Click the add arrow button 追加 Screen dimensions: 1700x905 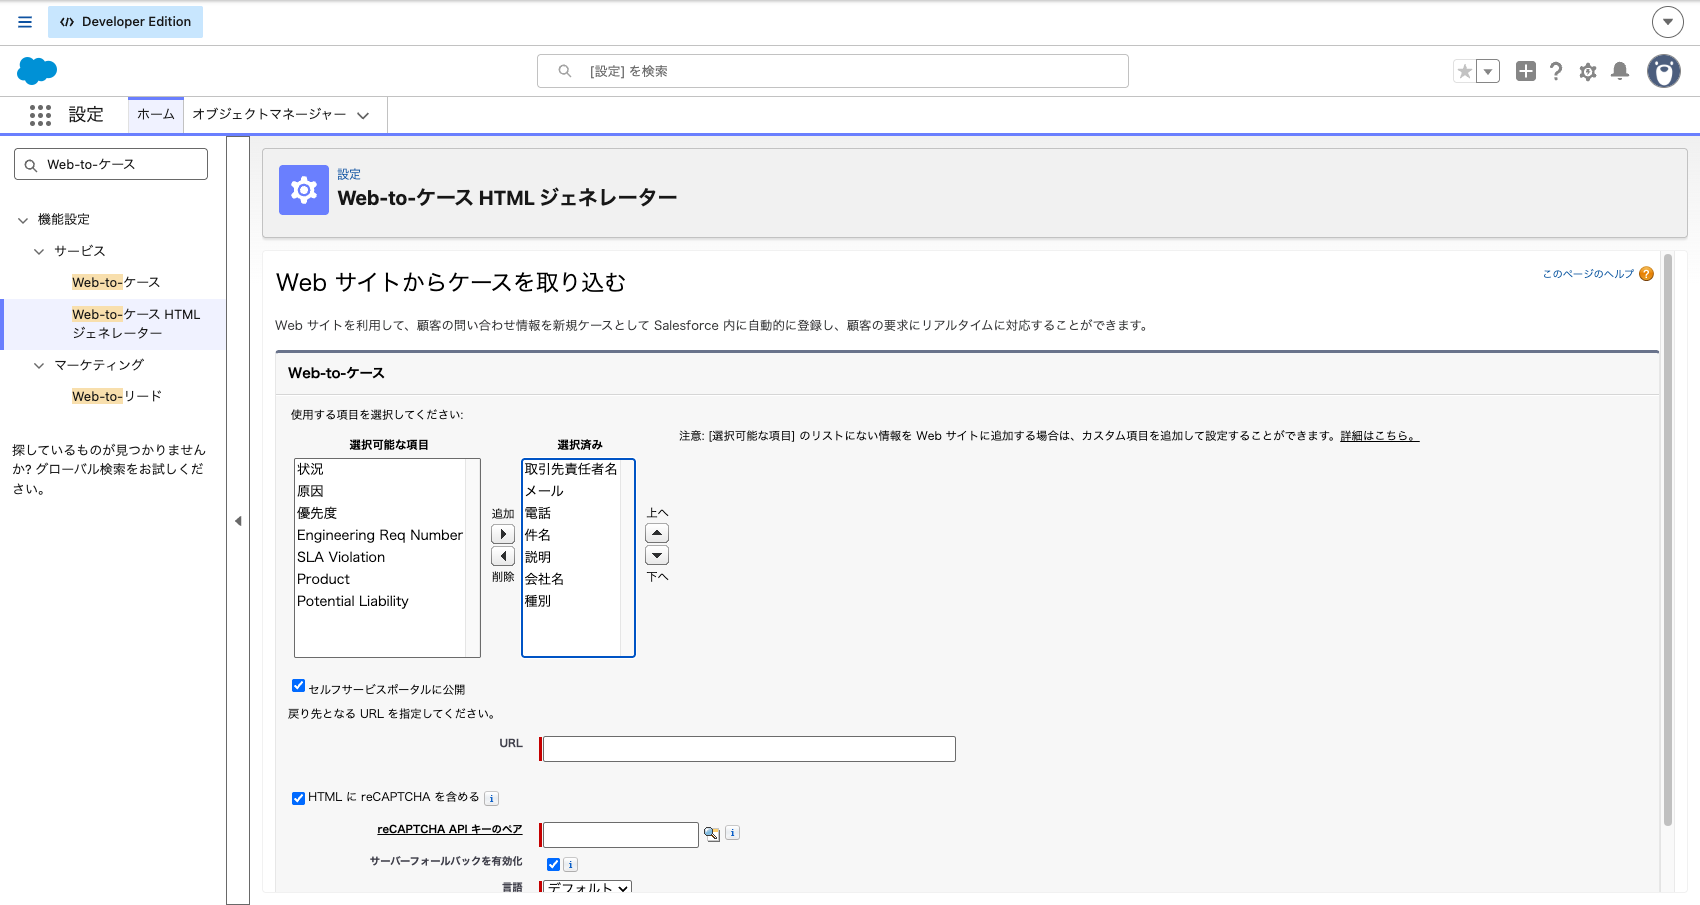click(503, 534)
